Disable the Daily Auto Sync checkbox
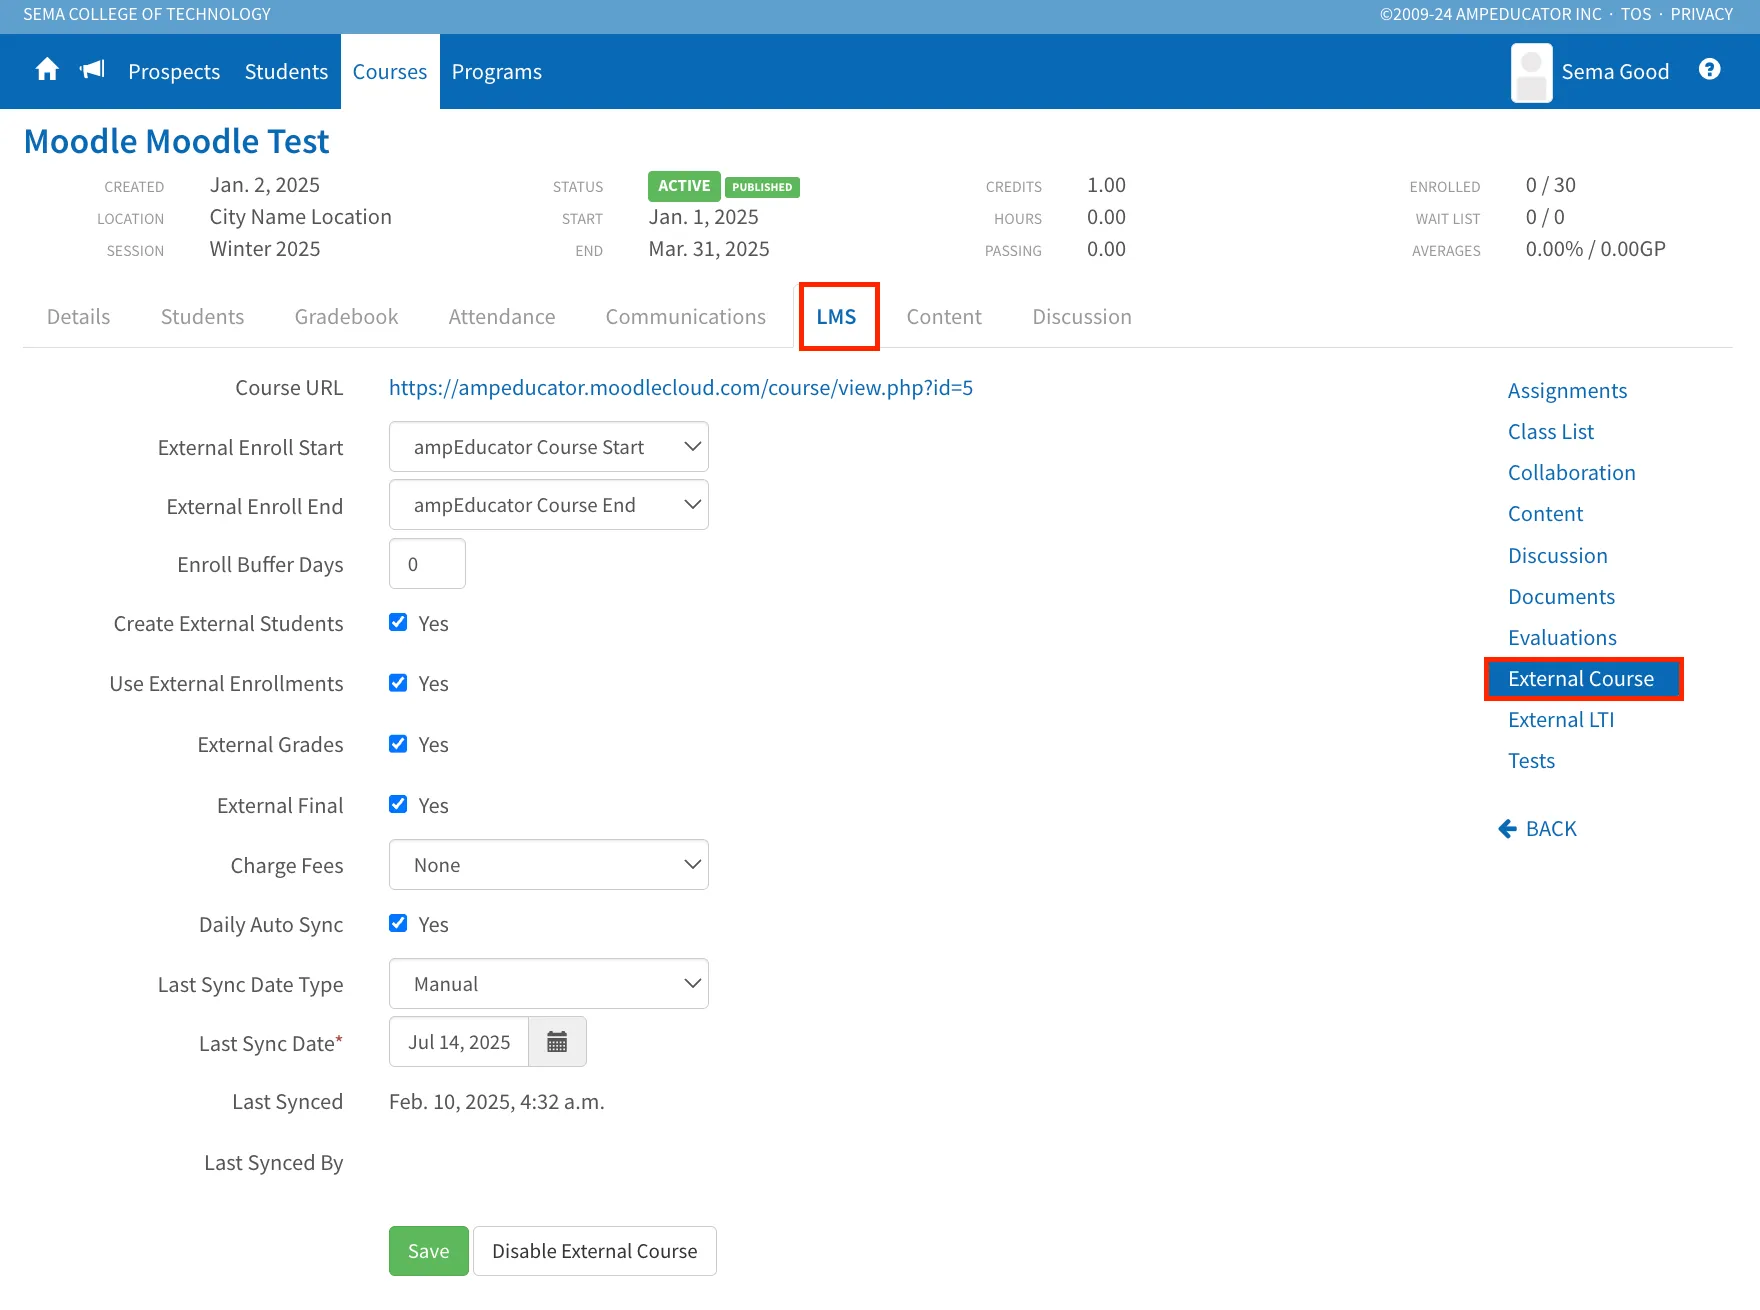 pyautogui.click(x=398, y=923)
